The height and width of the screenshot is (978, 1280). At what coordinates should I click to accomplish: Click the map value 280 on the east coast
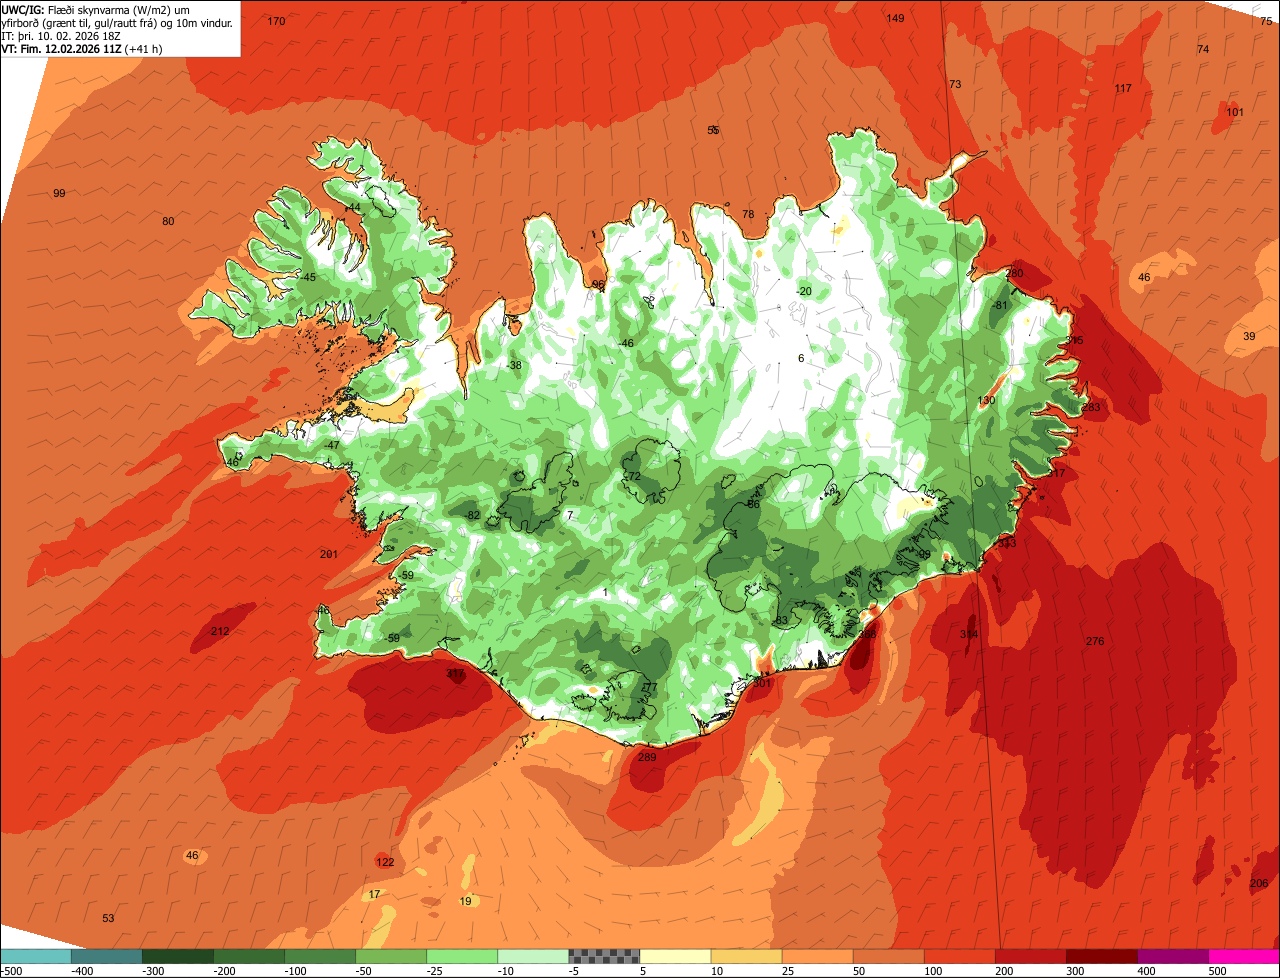click(1015, 273)
